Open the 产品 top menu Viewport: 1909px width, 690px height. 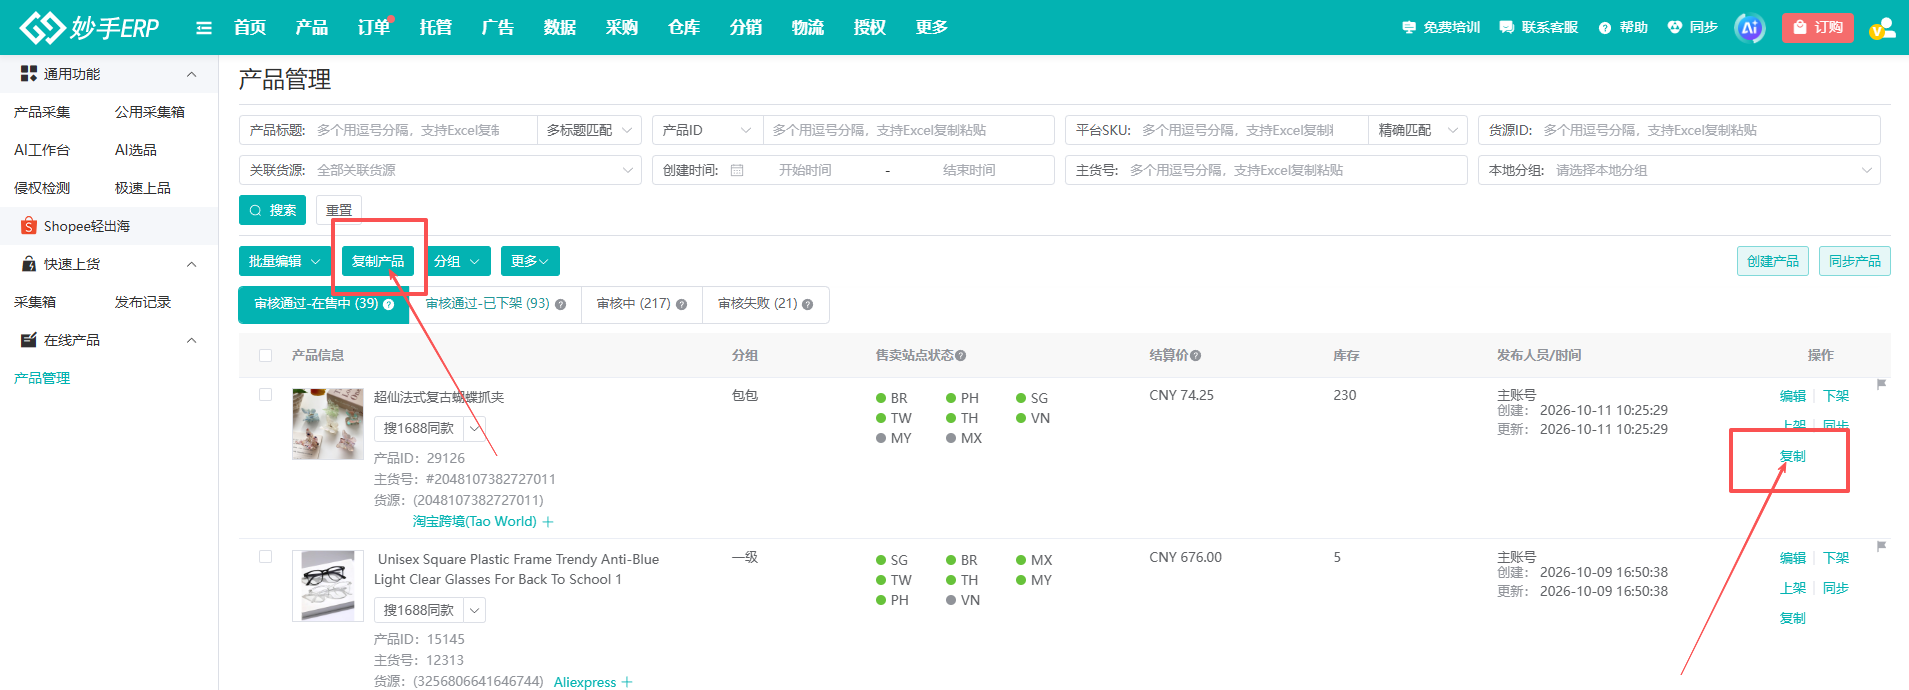click(x=311, y=27)
